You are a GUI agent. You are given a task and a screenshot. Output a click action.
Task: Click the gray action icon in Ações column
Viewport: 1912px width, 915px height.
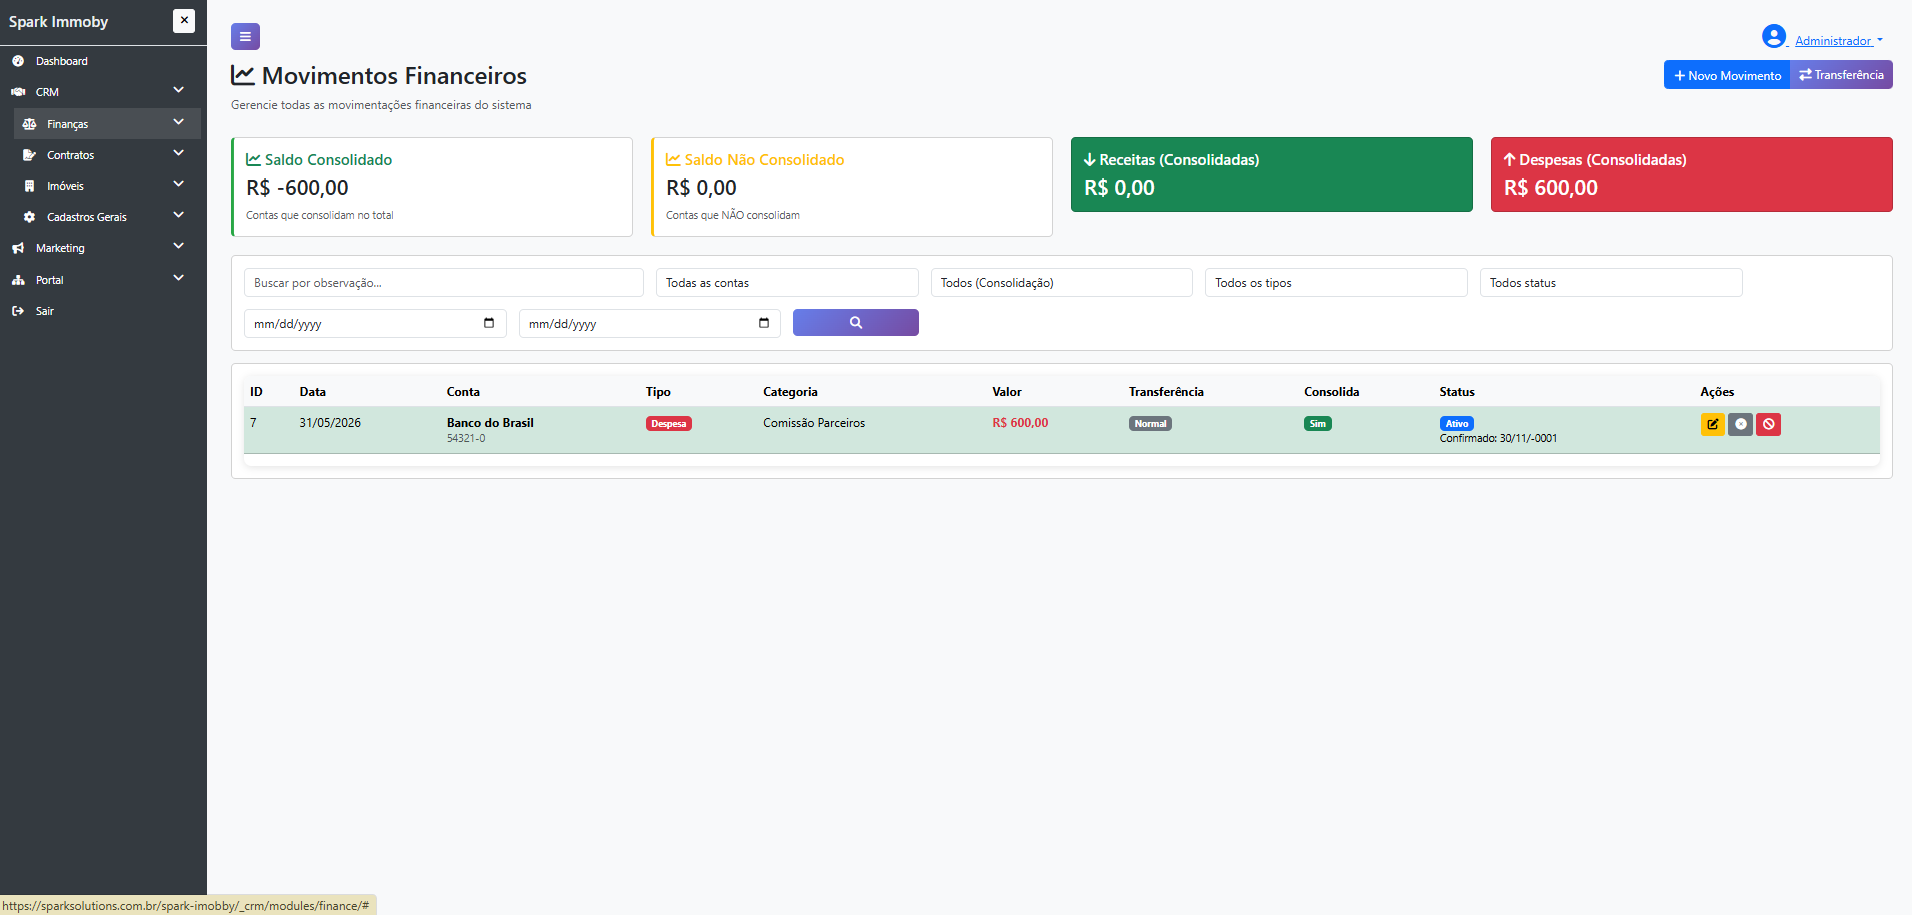1740,424
